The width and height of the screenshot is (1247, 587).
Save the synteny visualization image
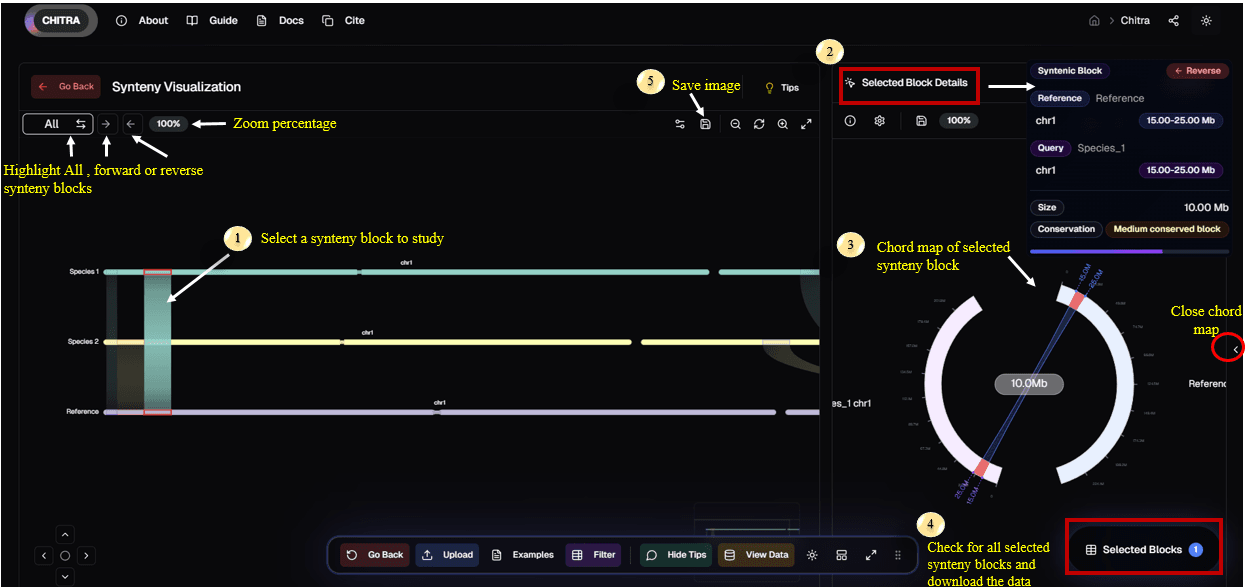click(706, 124)
